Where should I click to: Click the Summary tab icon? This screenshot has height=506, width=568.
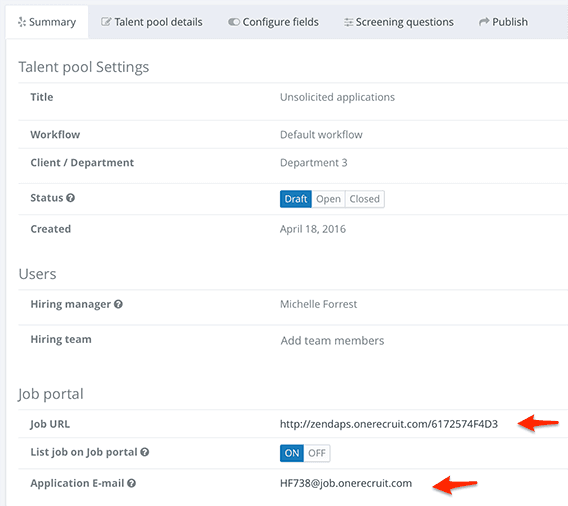(x=22, y=22)
